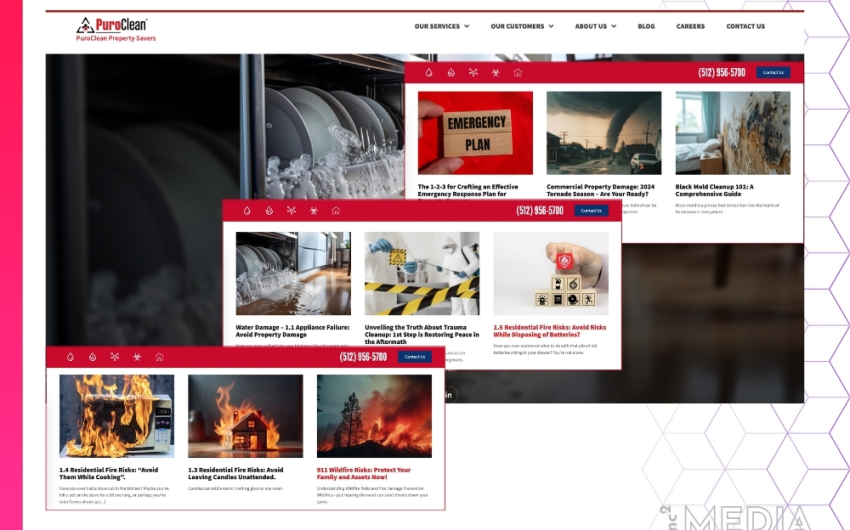Click biohazard icon in Fire Risks panel bar

pyautogui.click(x=137, y=357)
